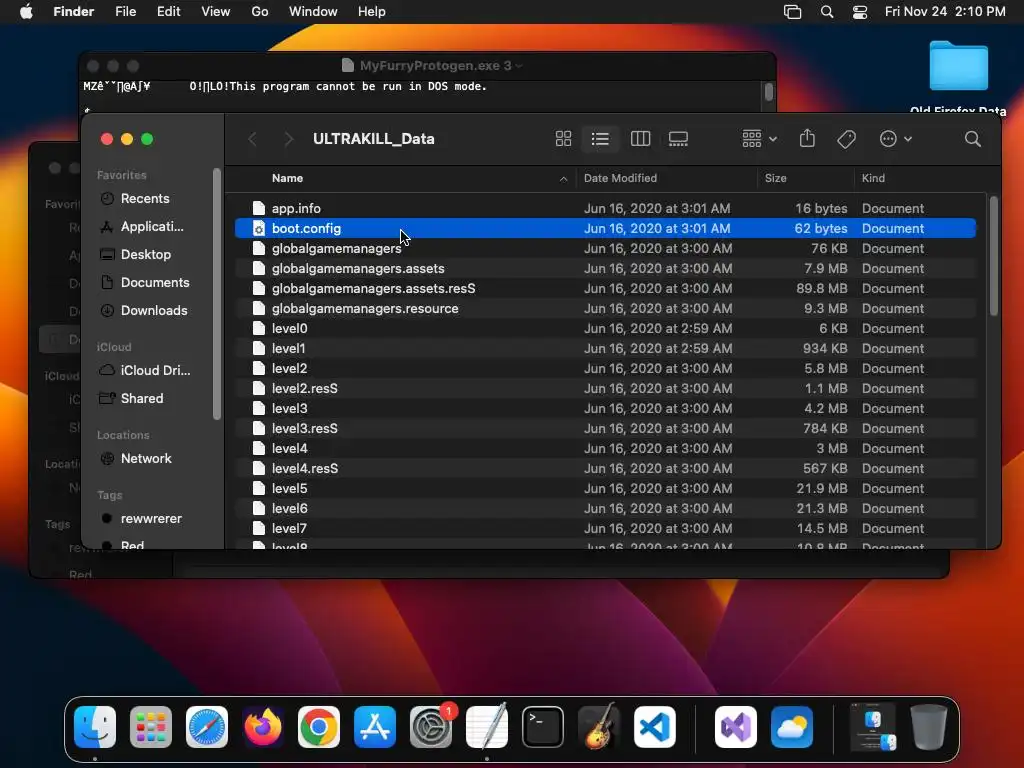Open Recents in Finder sidebar
The height and width of the screenshot is (768, 1024).
coord(145,199)
